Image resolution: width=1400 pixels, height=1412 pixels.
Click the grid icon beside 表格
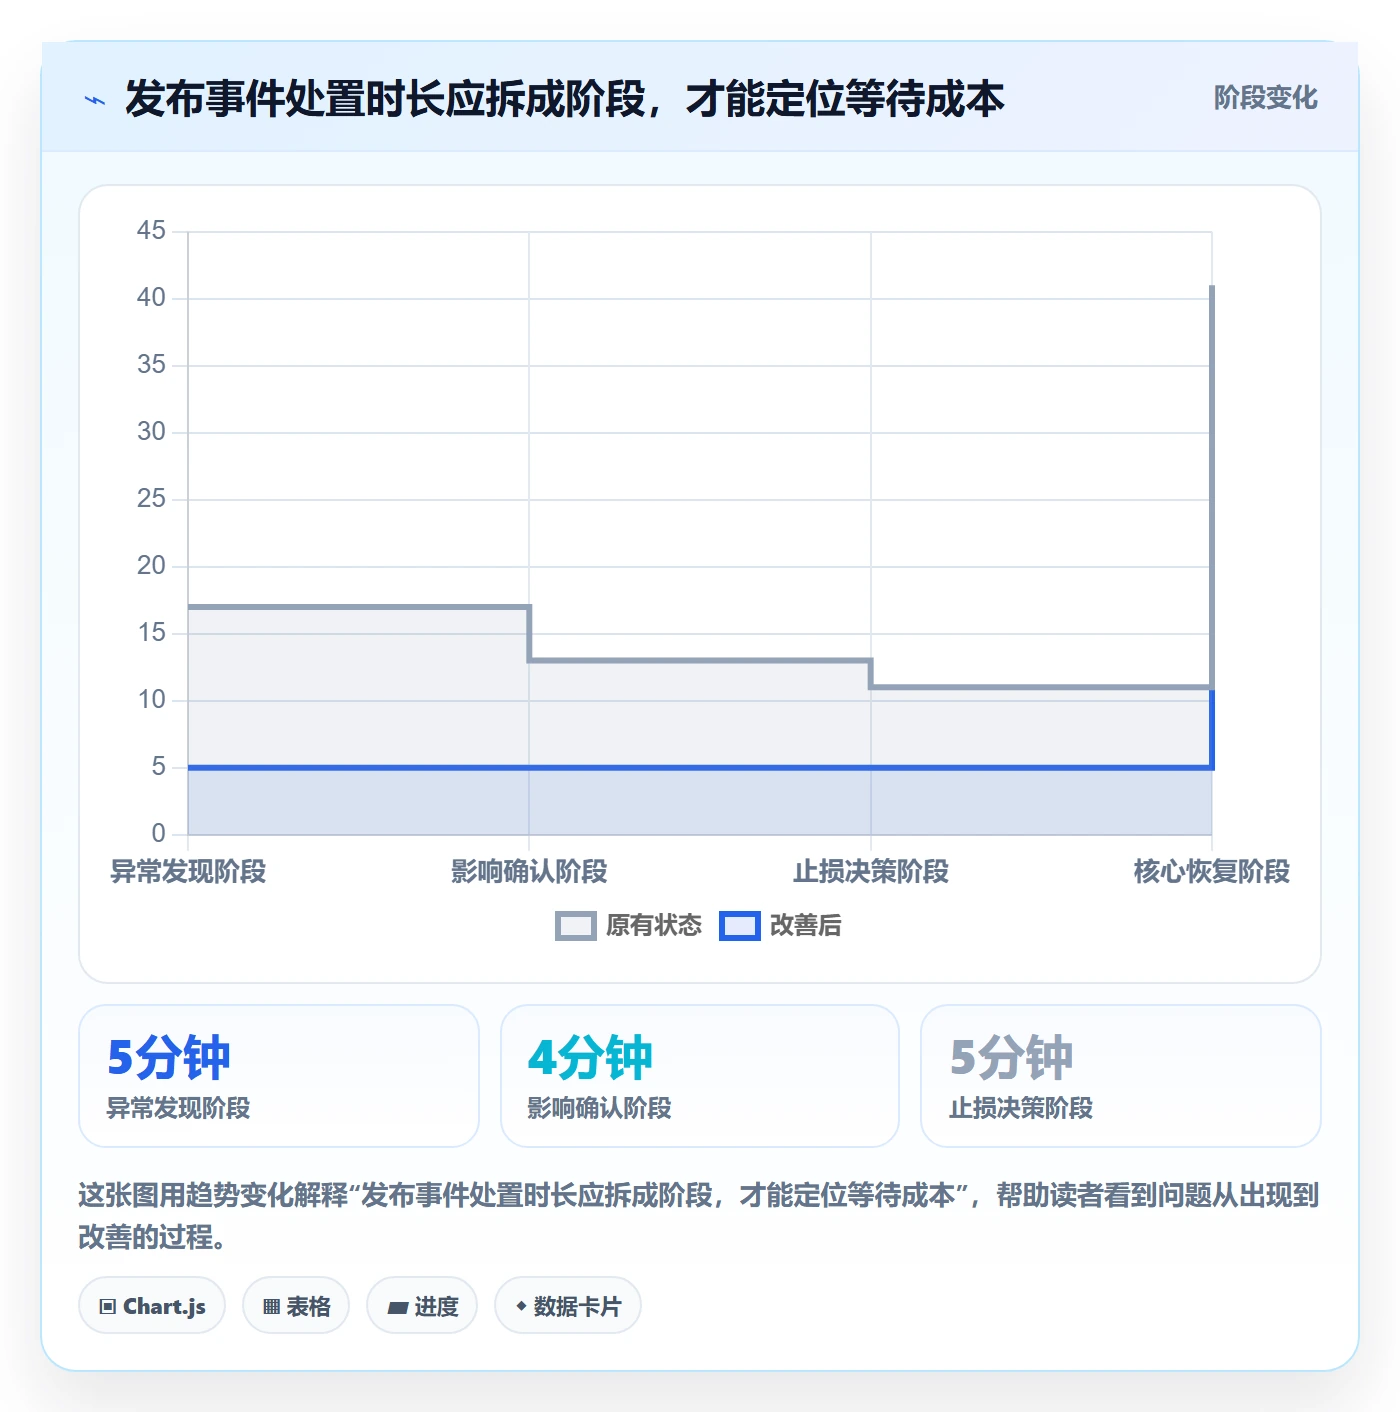click(271, 1306)
